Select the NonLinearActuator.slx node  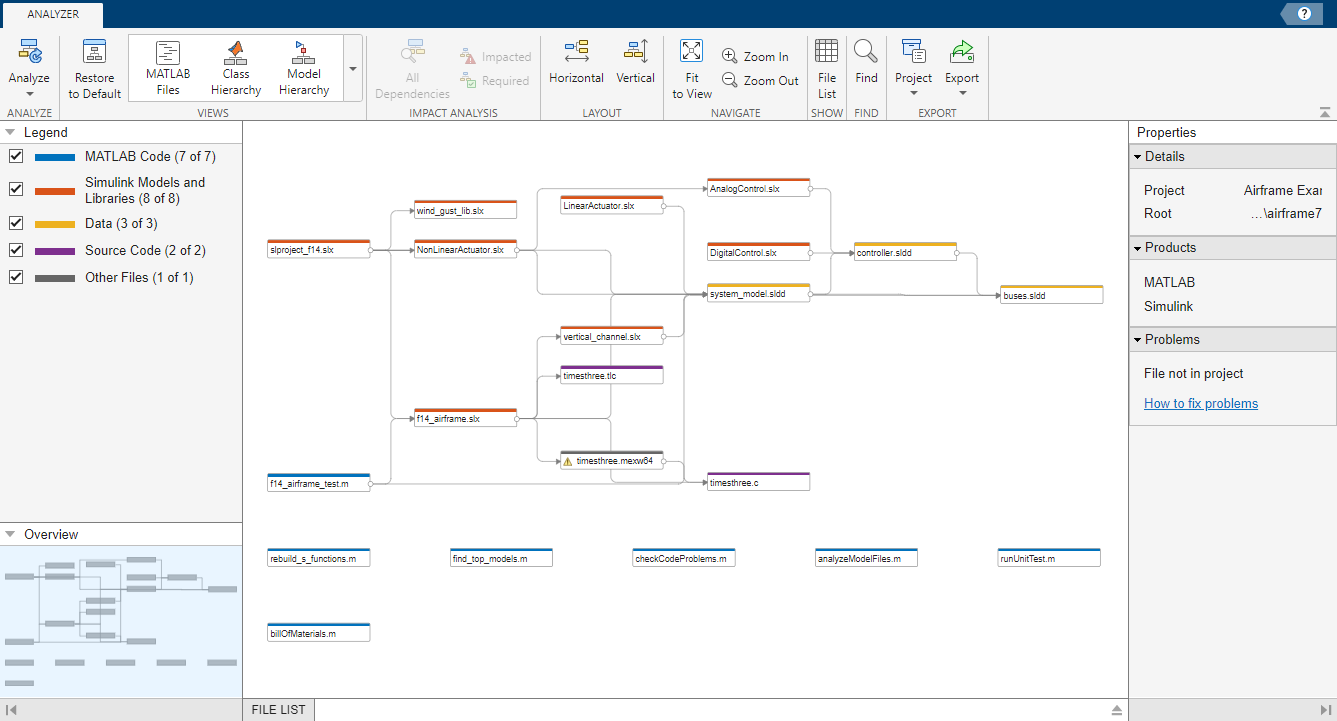click(465, 250)
